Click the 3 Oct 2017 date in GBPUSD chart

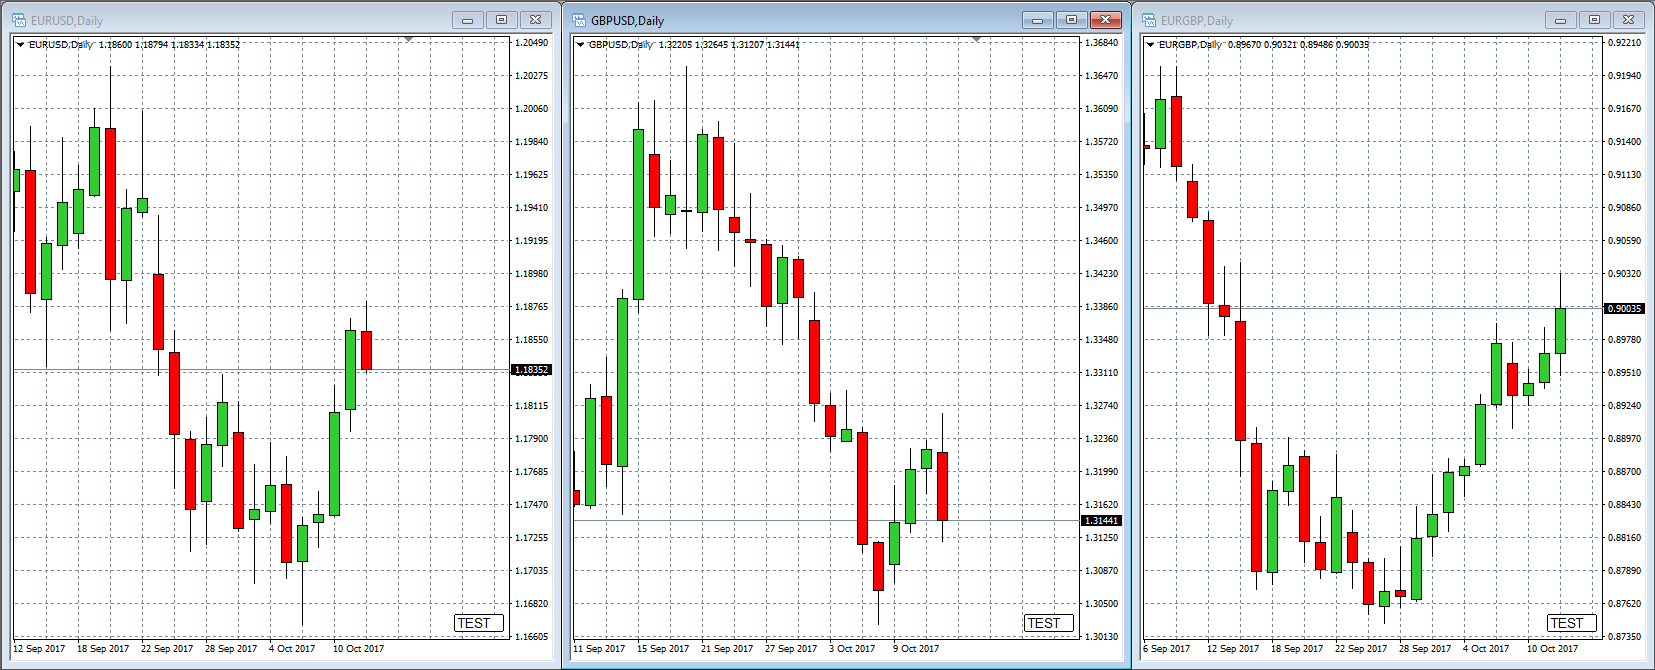click(x=852, y=649)
